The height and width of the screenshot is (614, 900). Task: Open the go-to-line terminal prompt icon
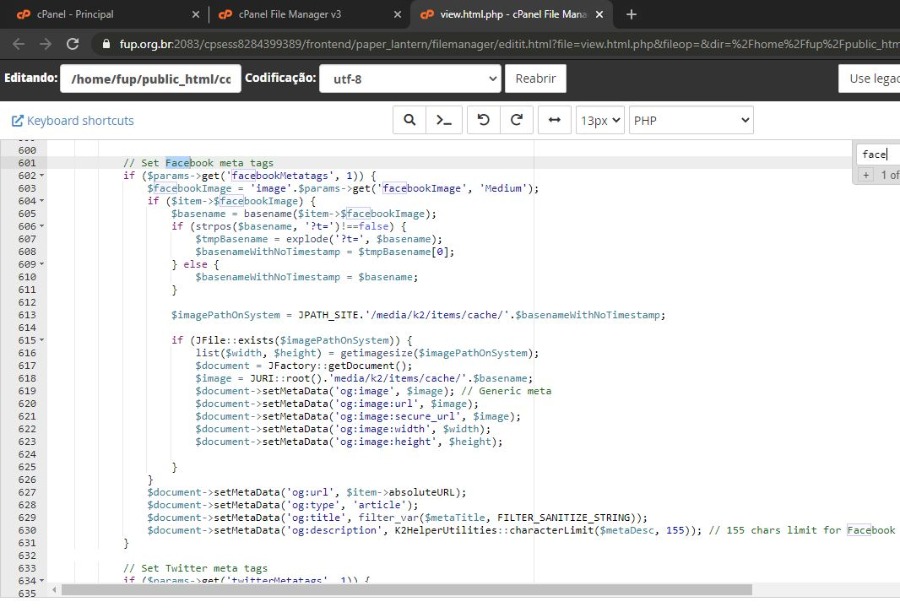[444, 120]
